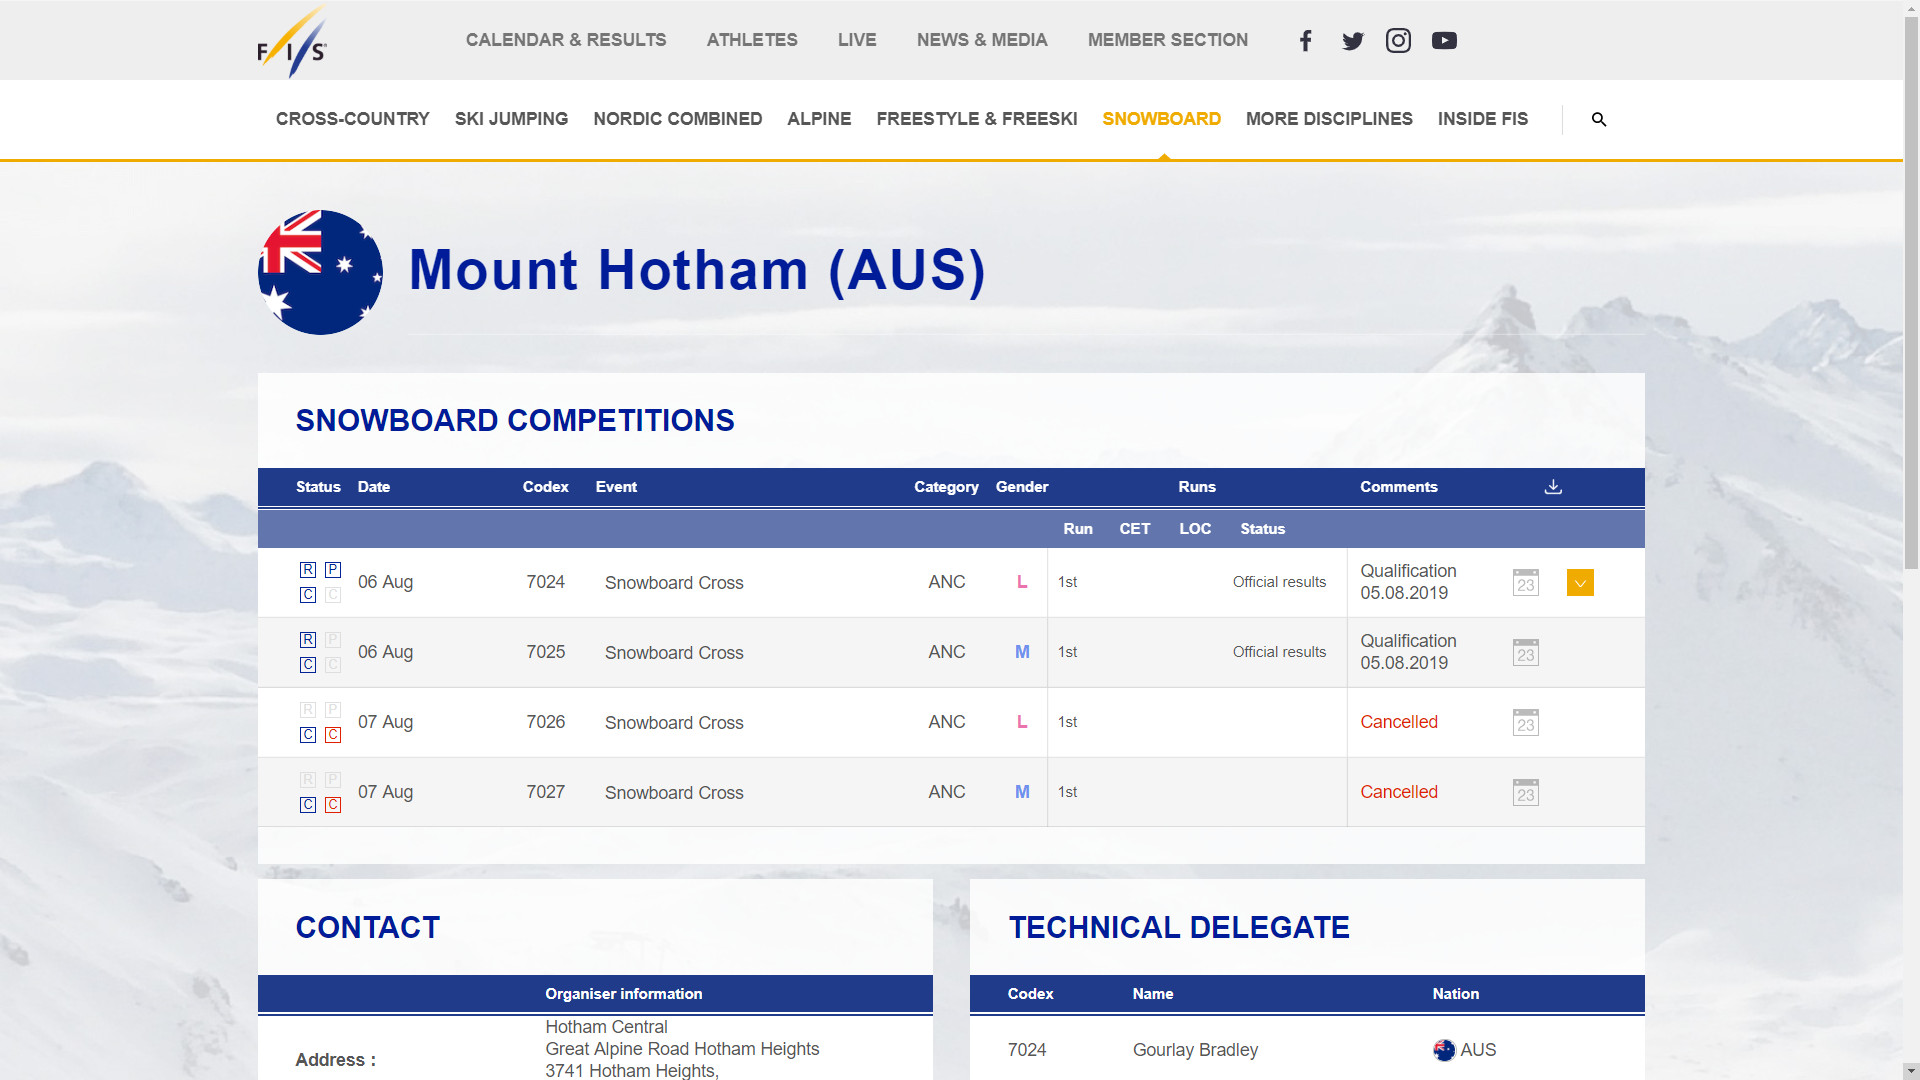This screenshot has height=1080, width=1920.
Task: Expand the yellow chevron on 7024 row
Action: (x=1580, y=583)
